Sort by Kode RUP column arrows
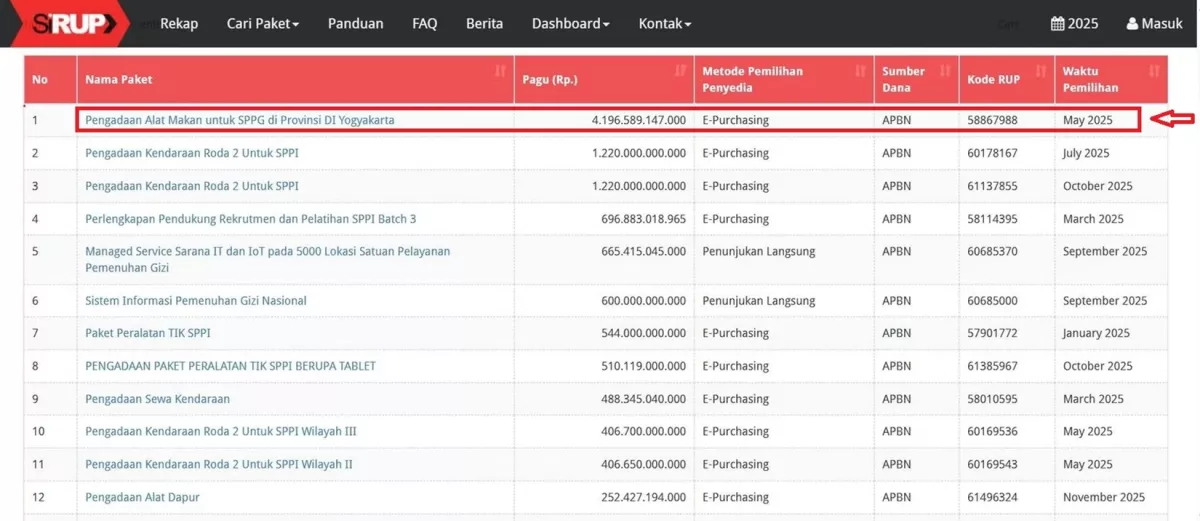The height and width of the screenshot is (521, 1200). pos(1041,71)
